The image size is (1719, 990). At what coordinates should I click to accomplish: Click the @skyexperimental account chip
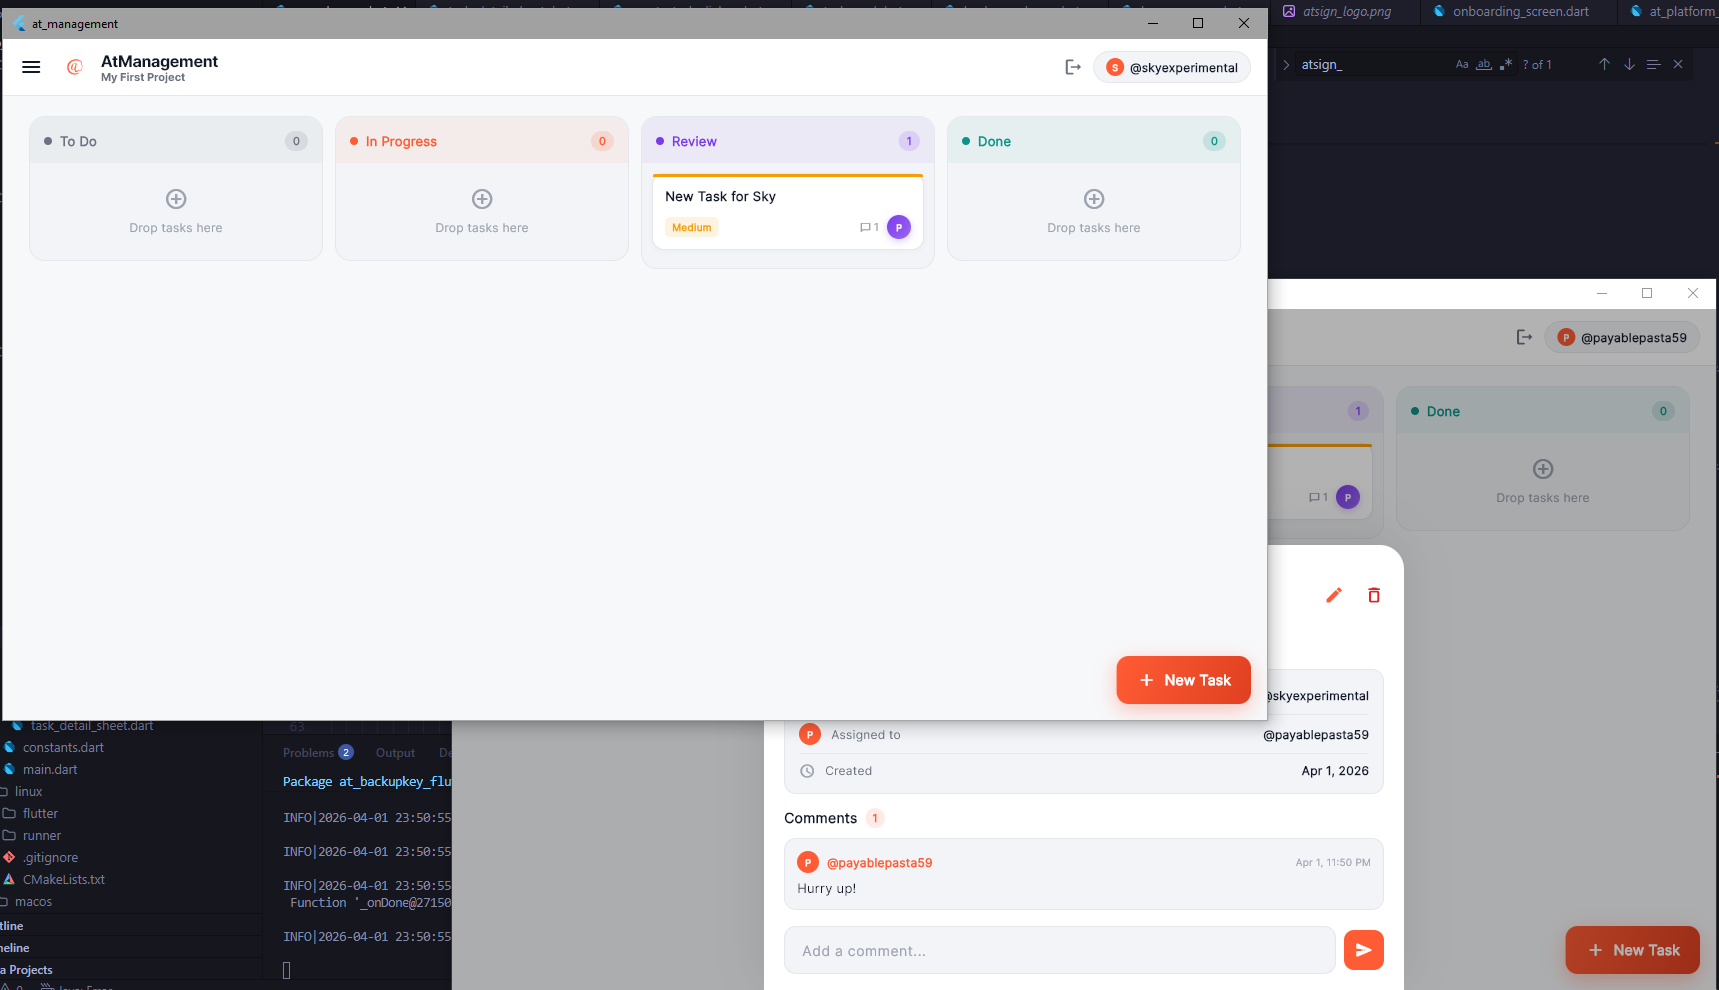1172,67
